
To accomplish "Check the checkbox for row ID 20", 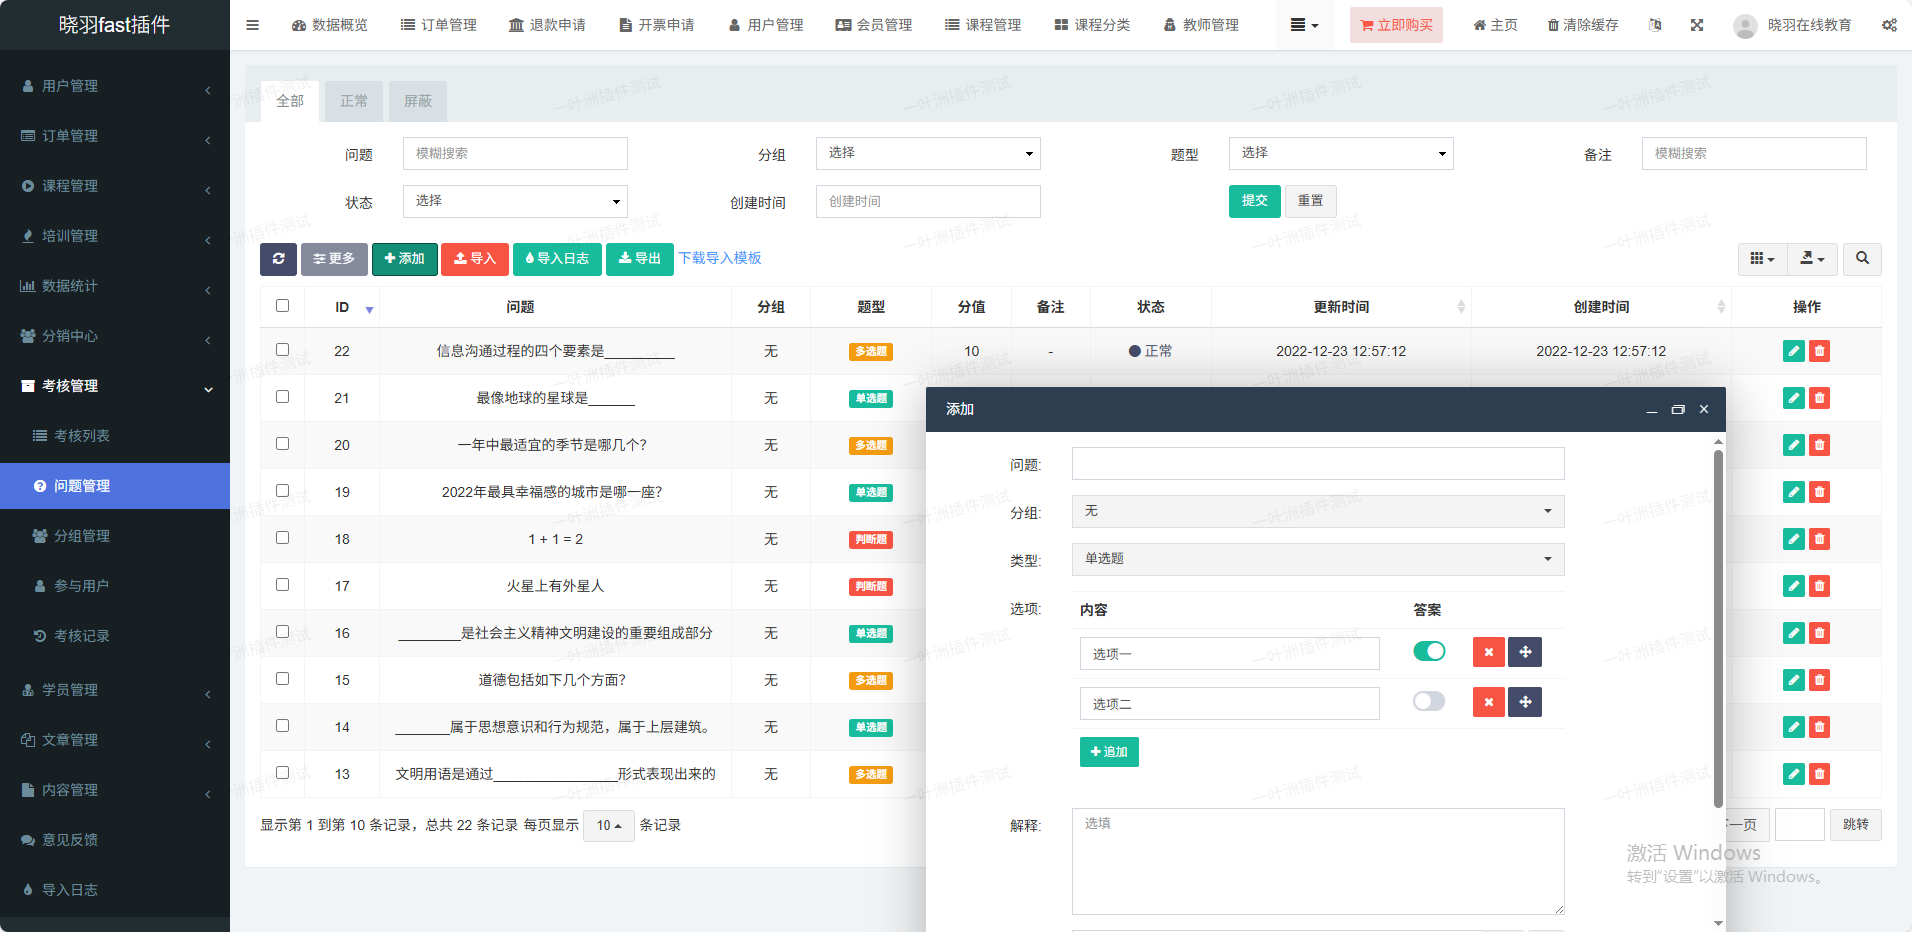I will pyautogui.click(x=282, y=444).
